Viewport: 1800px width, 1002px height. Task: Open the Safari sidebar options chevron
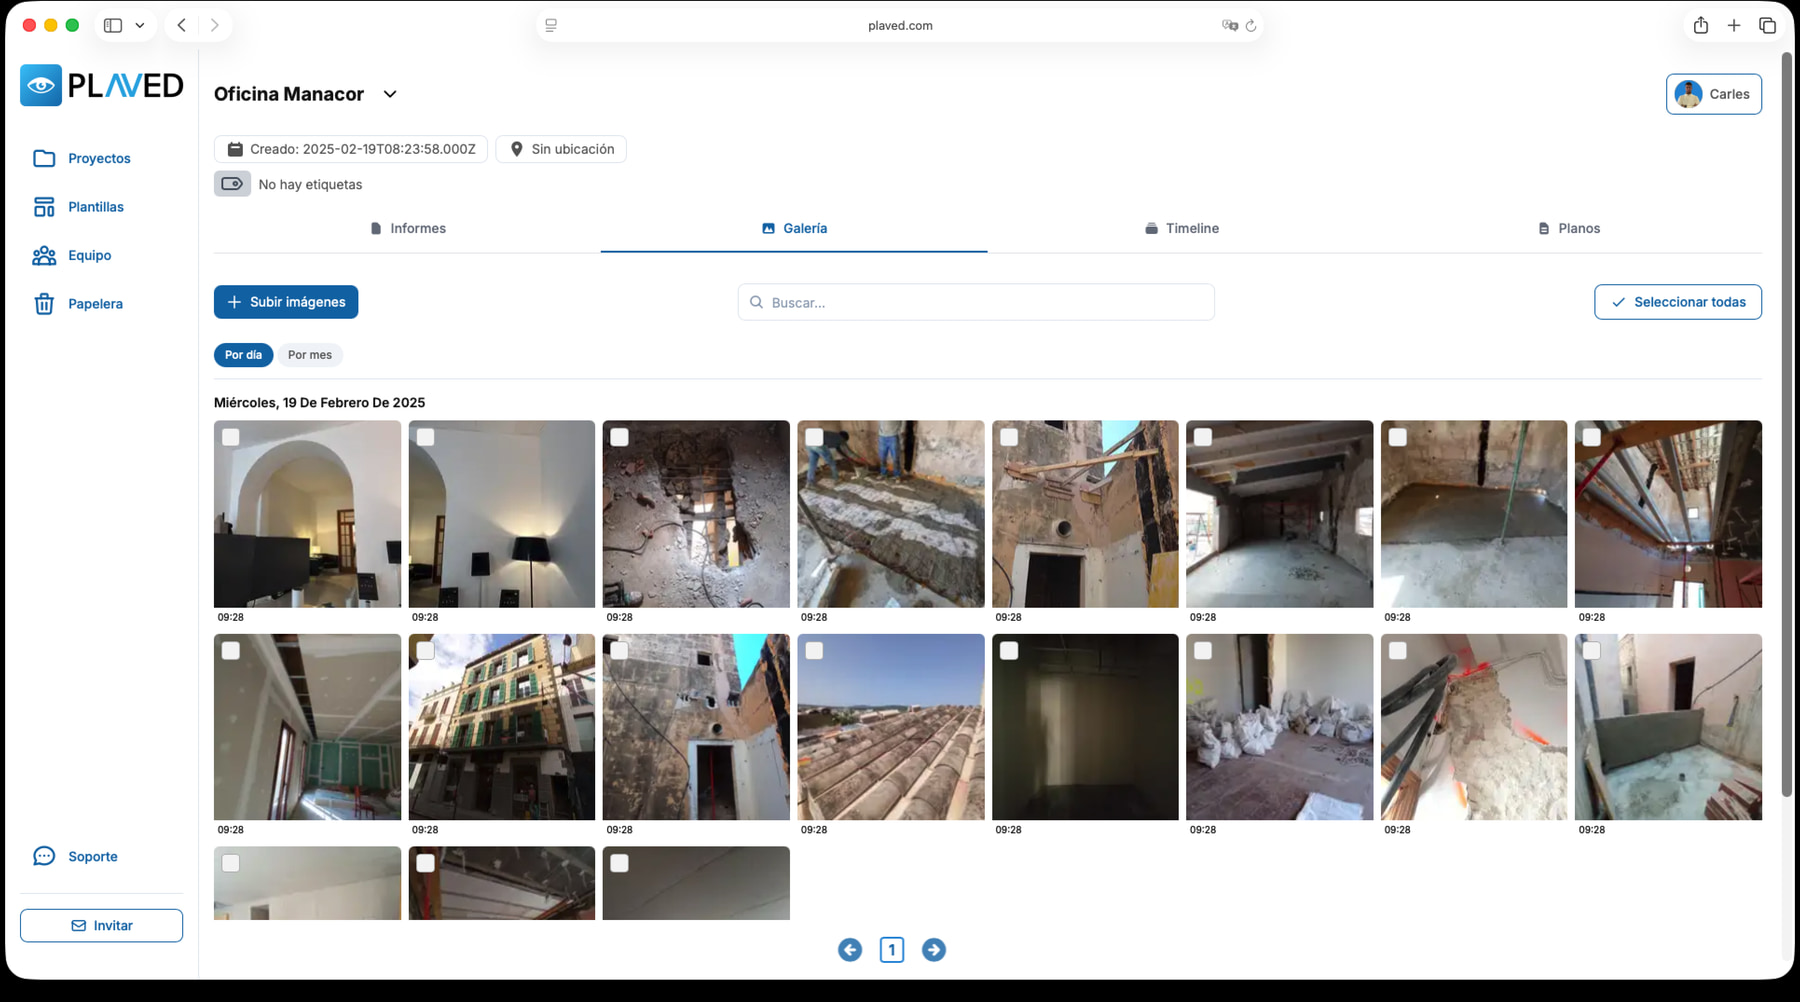140,25
